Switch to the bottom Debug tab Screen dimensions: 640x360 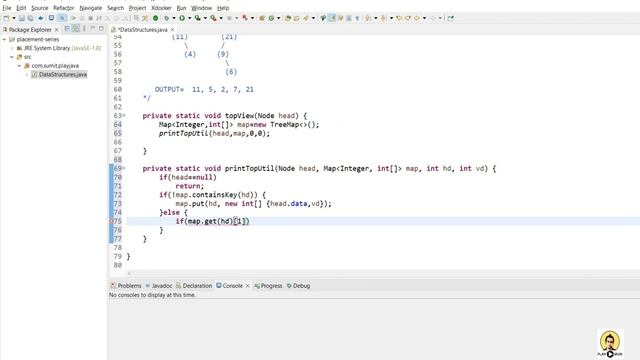(x=298, y=286)
